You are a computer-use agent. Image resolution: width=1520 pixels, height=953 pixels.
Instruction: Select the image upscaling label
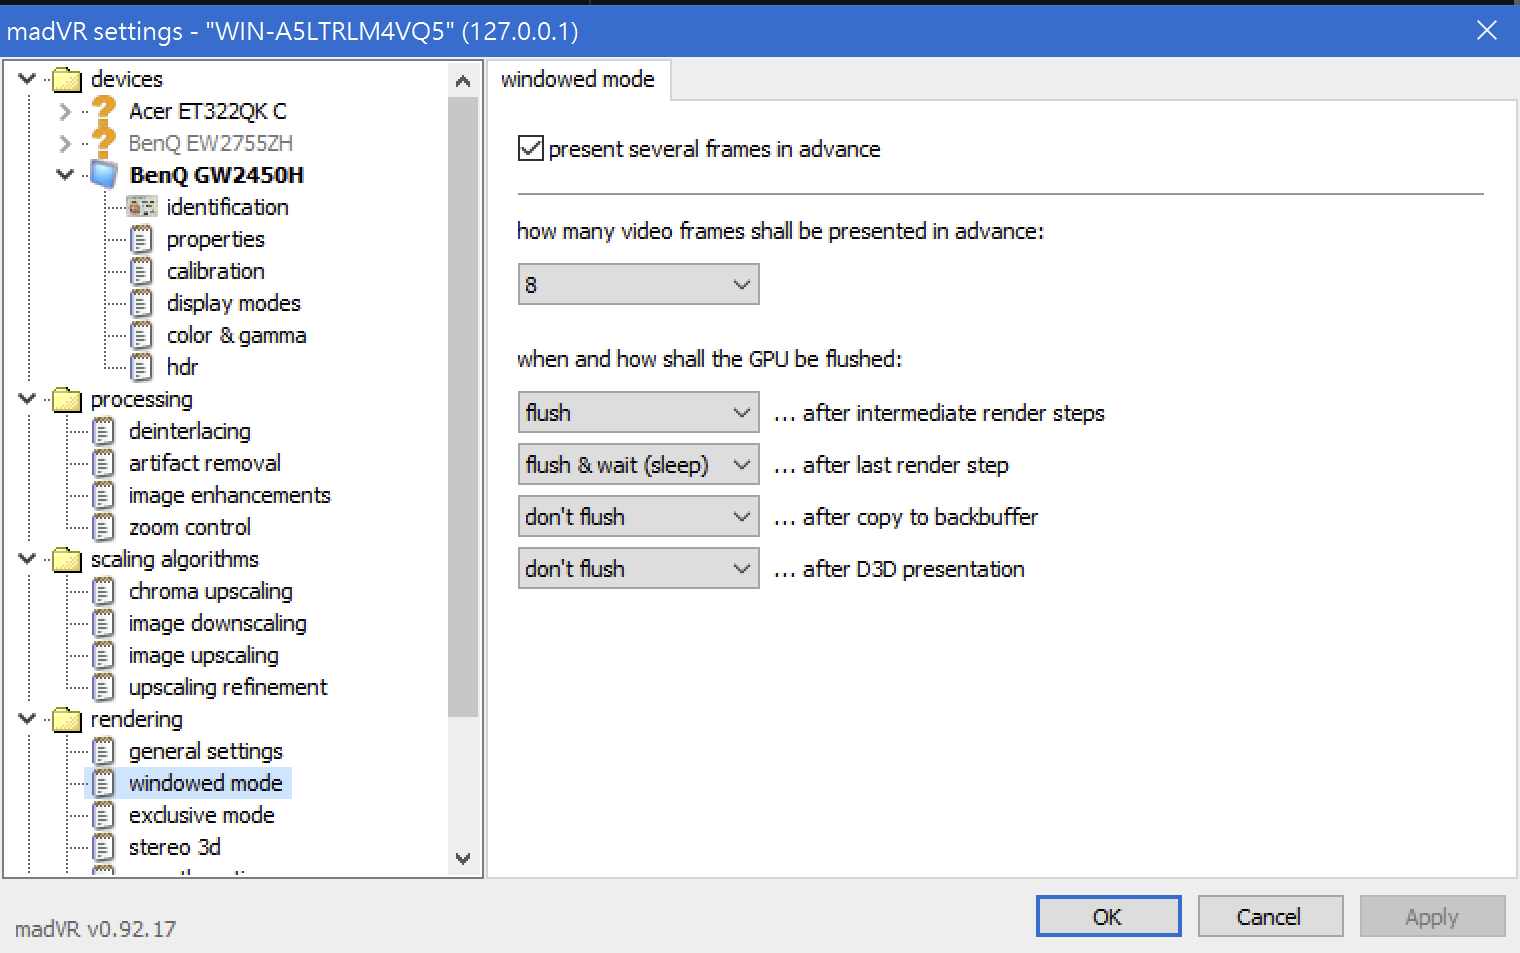(203, 655)
